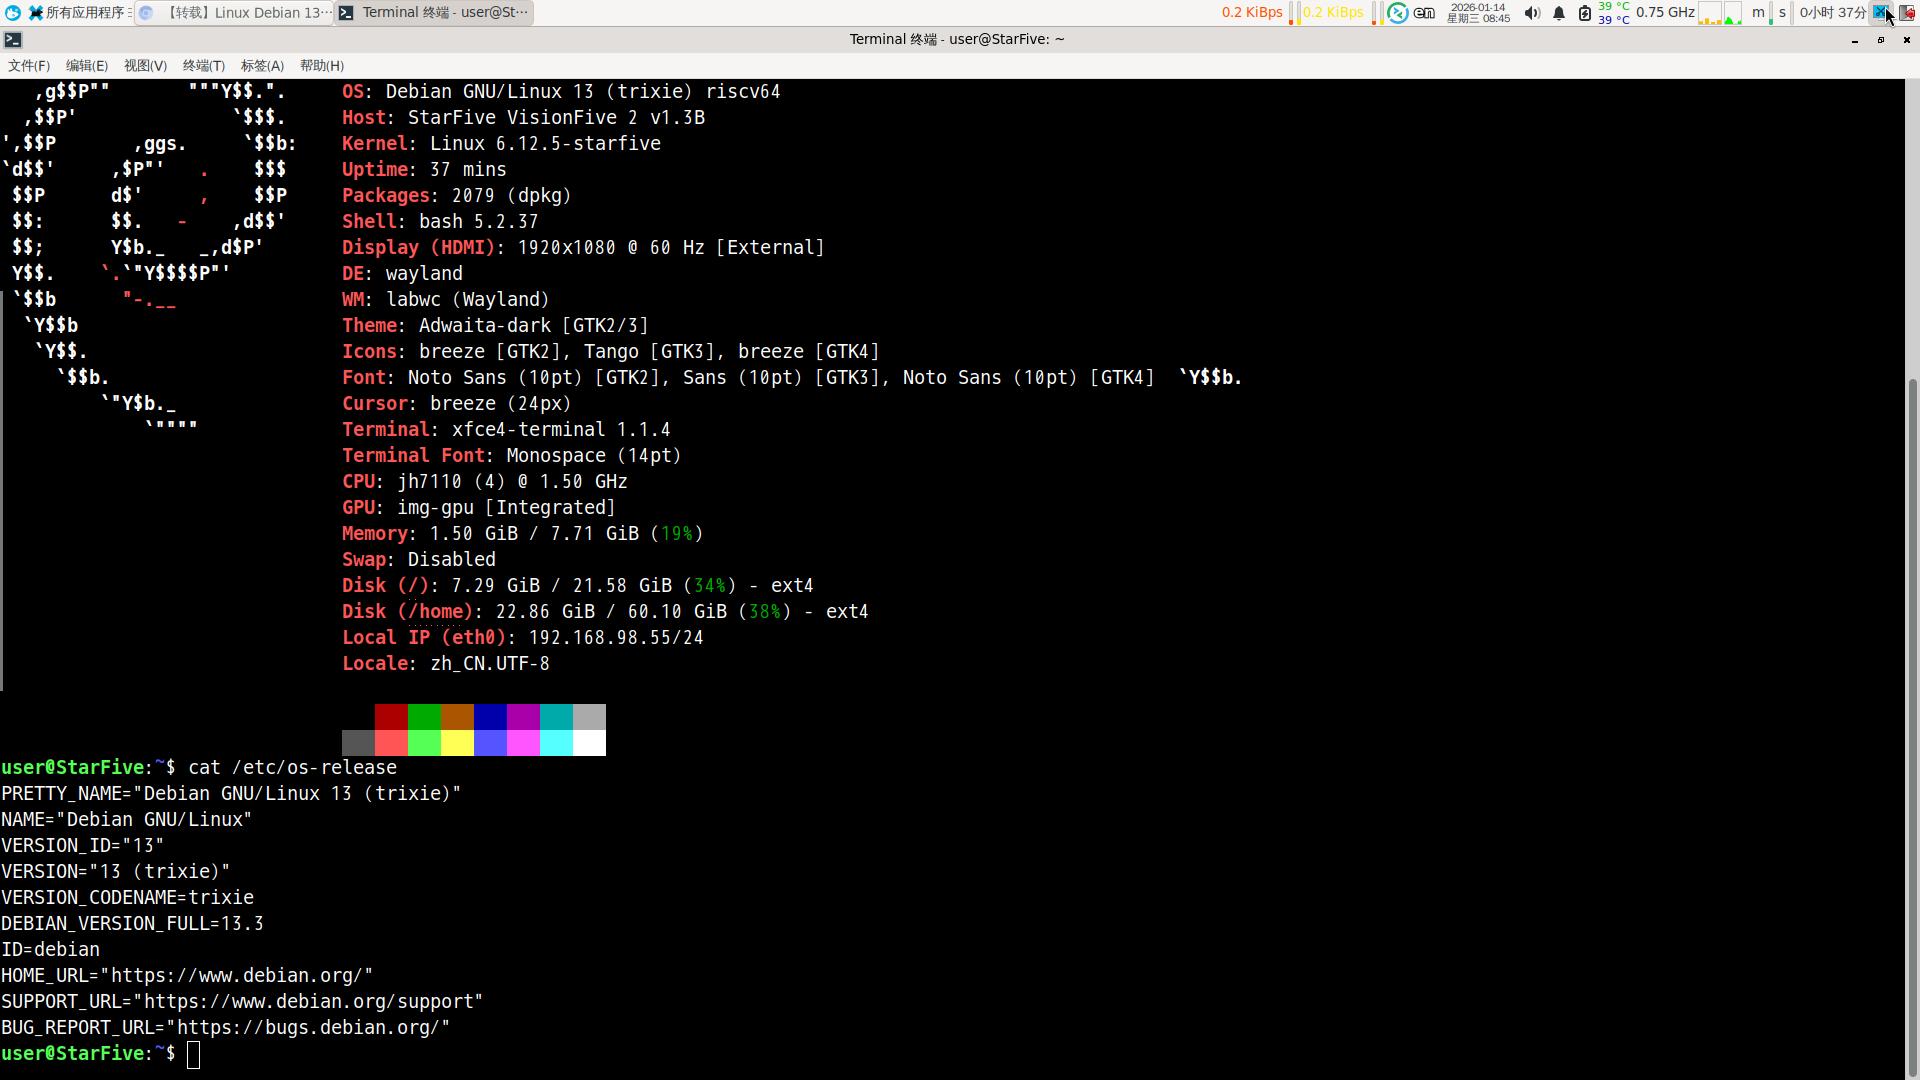
Task: Click the terminal icon in the window title bar
Action: pyautogui.click(x=13, y=40)
